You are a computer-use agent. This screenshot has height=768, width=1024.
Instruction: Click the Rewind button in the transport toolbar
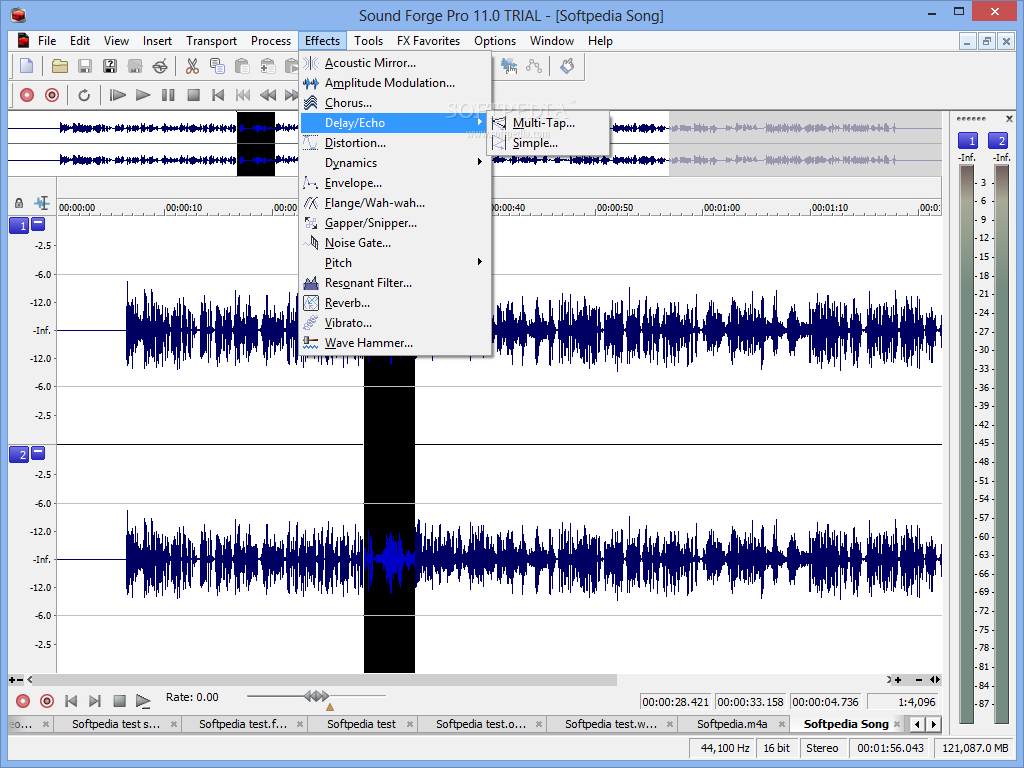268,95
